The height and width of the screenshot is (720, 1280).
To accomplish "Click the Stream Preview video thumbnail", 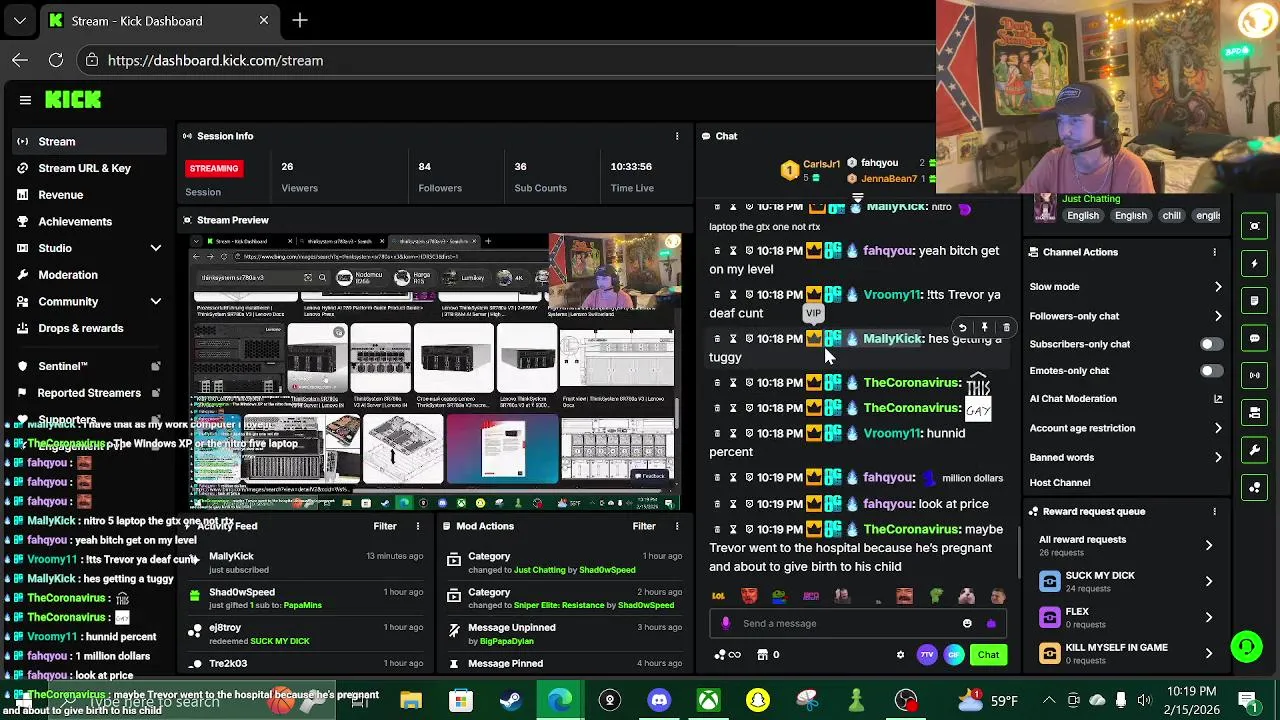I will click(x=436, y=372).
